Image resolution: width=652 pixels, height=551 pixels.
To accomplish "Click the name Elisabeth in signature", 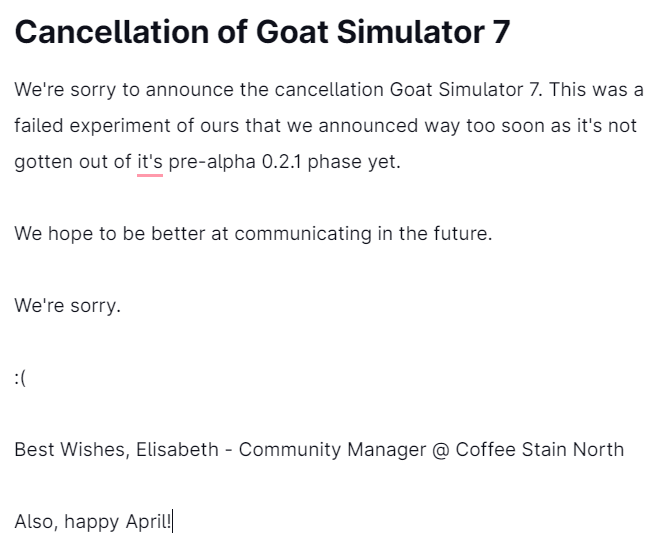I will (x=177, y=450).
